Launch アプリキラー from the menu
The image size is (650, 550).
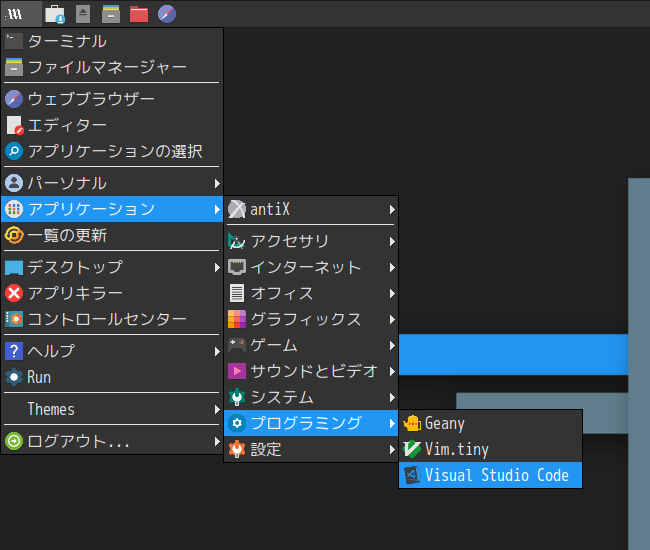(112, 293)
